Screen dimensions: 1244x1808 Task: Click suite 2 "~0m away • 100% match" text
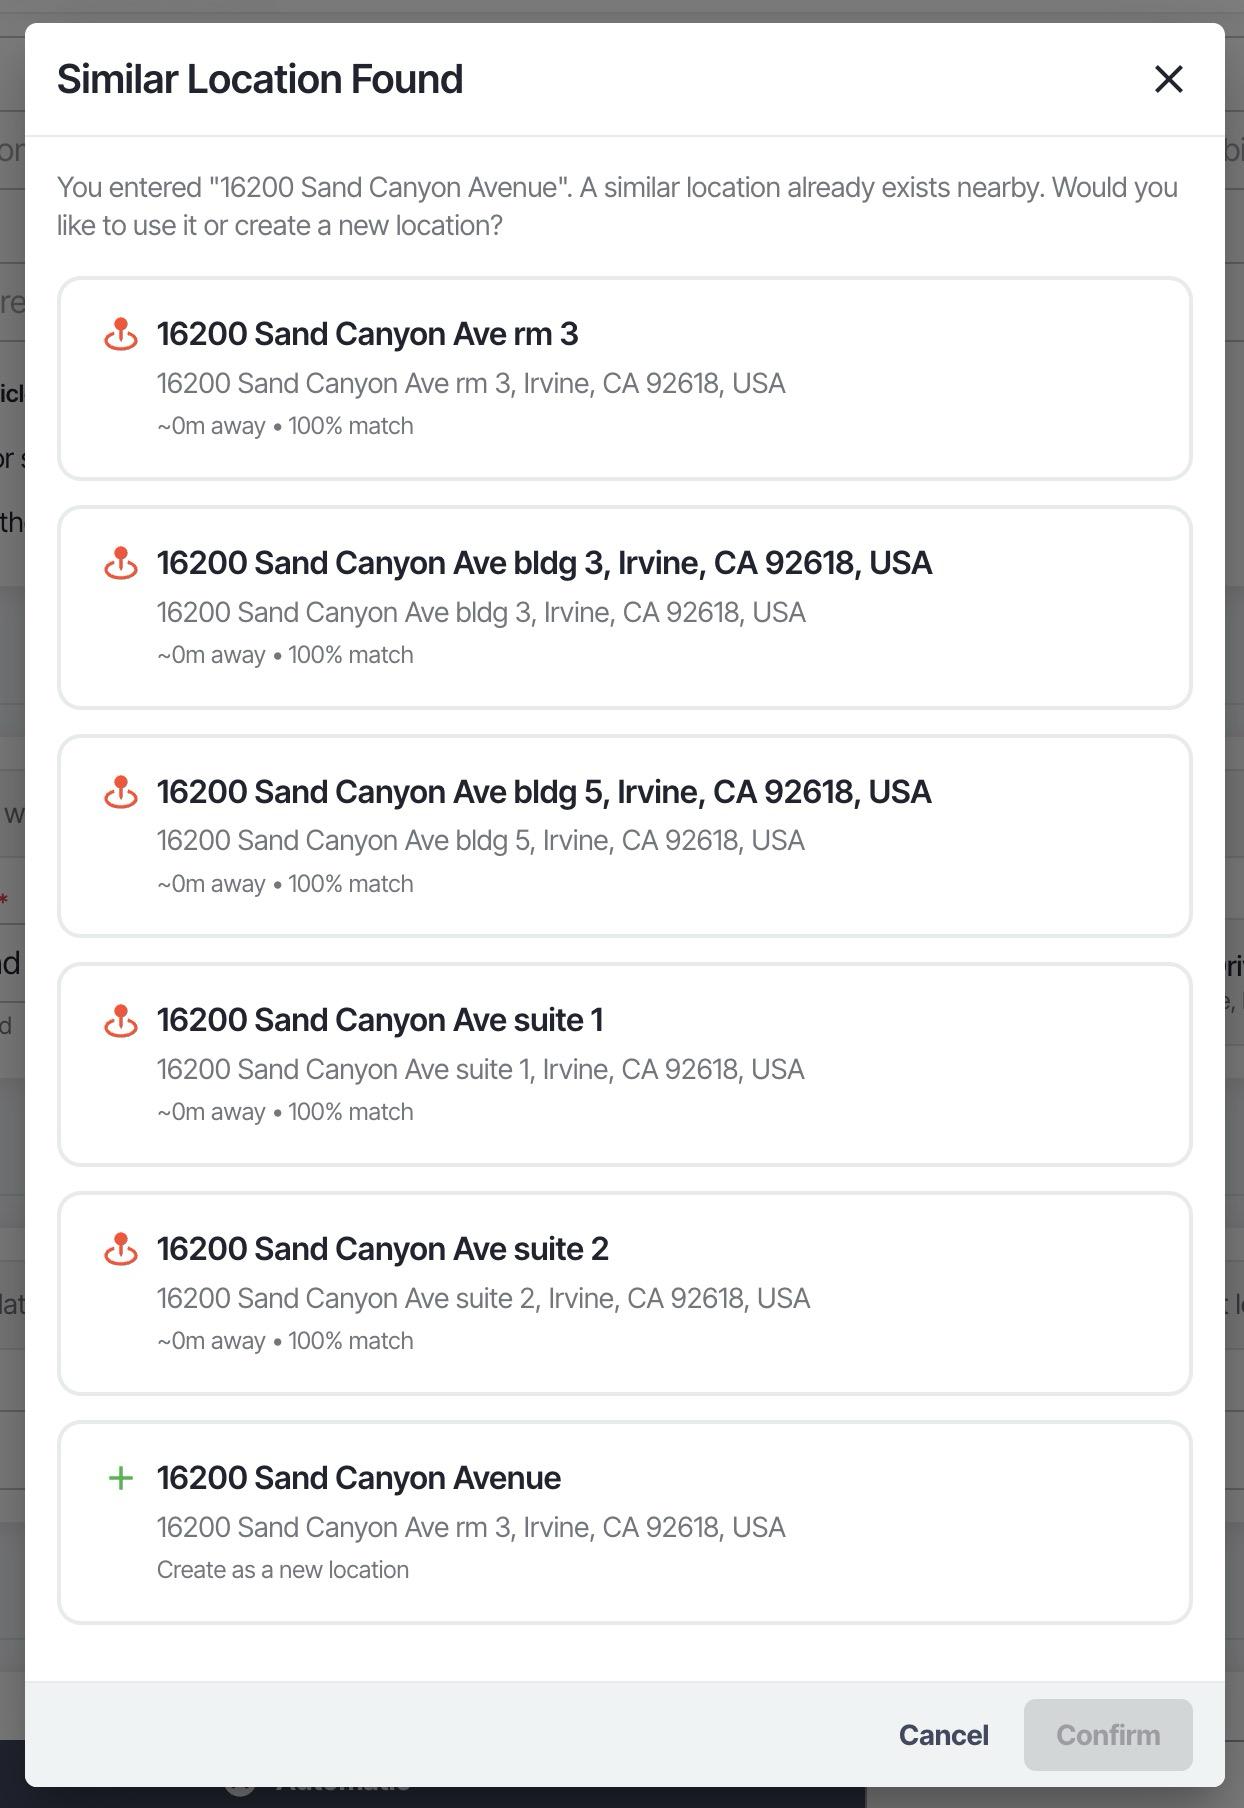point(285,1341)
